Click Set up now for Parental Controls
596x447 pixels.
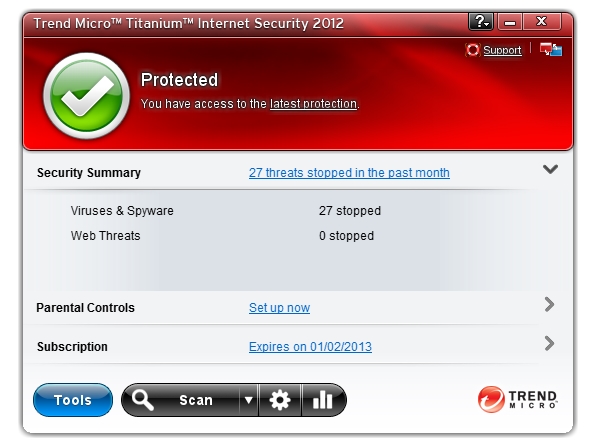coord(279,308)
